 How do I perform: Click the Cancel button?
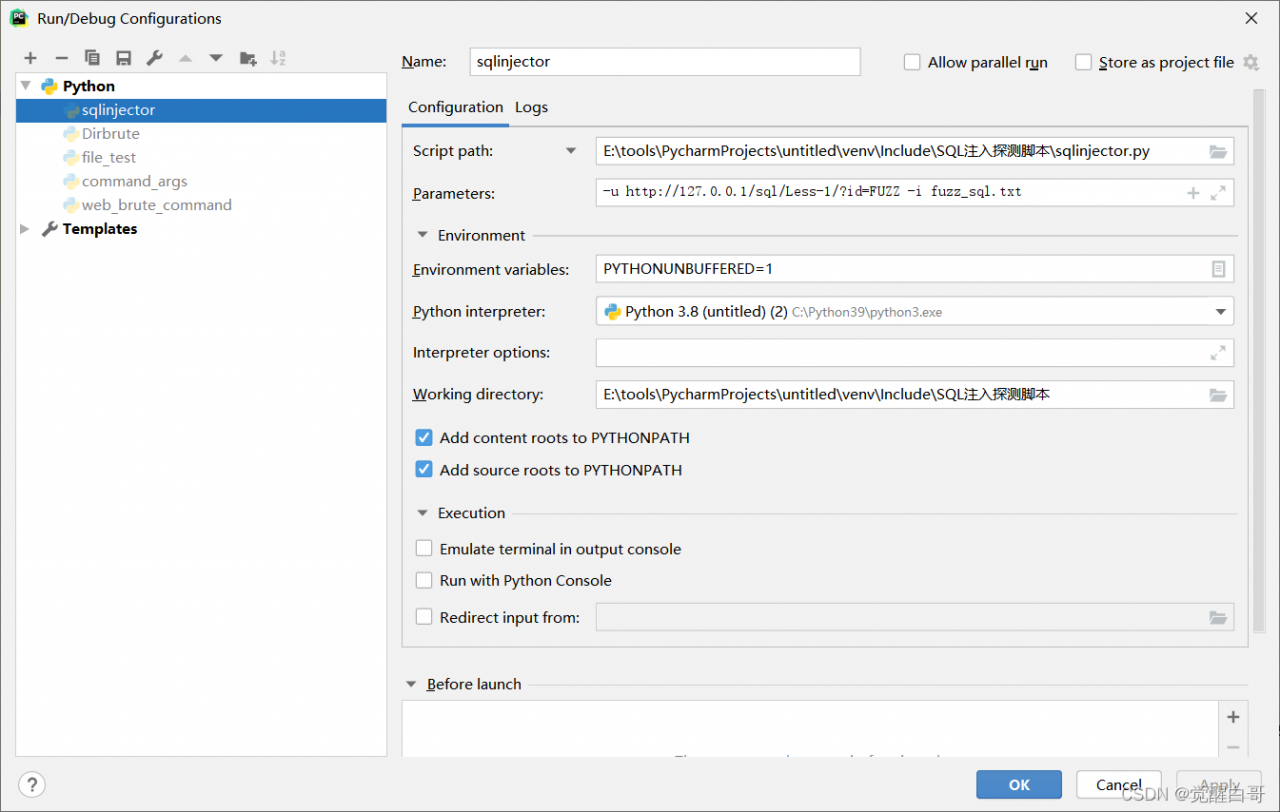point(1119,785)
